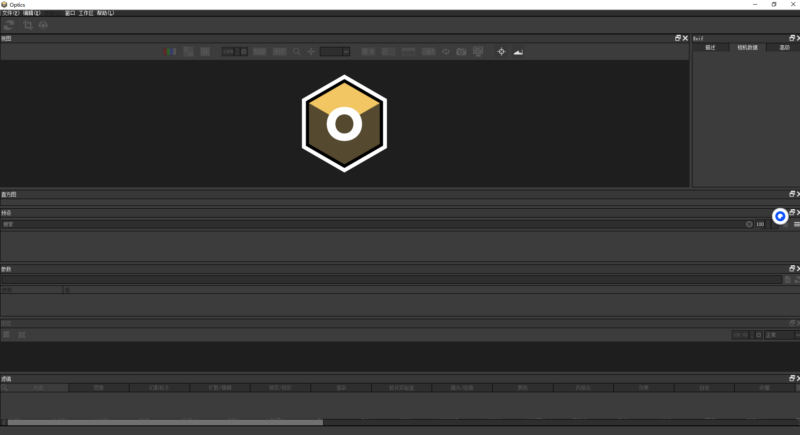Open the 帮助 menu
This screenshot has width=800, height=435.
(x=105, y=13)
